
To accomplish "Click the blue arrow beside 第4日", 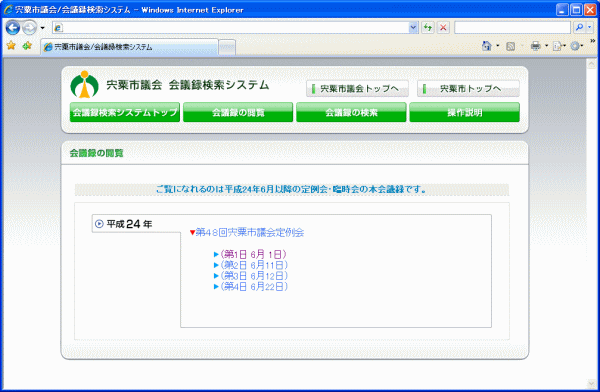I will point(216,286).
